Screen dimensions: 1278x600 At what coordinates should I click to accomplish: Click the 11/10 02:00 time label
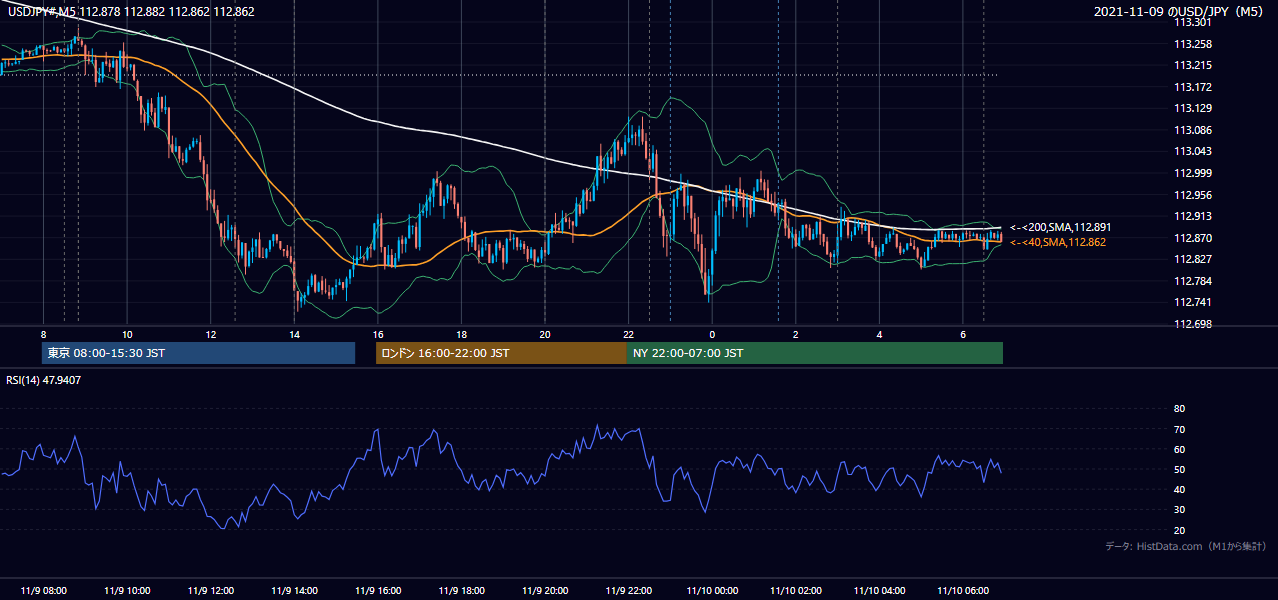click(x=795, y=590)
